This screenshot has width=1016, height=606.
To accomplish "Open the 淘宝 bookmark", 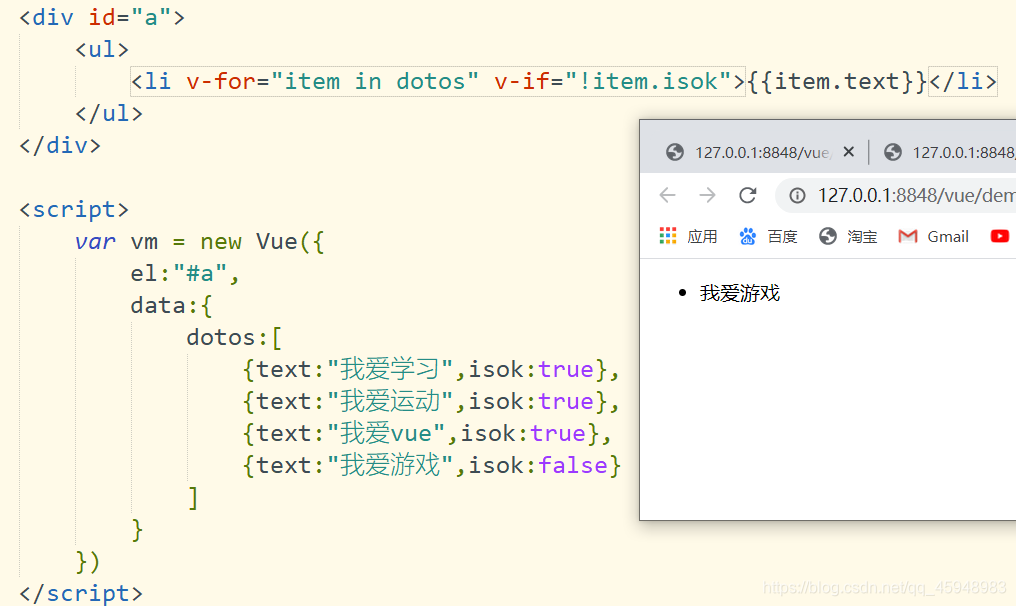I will [x=848, y=237].
